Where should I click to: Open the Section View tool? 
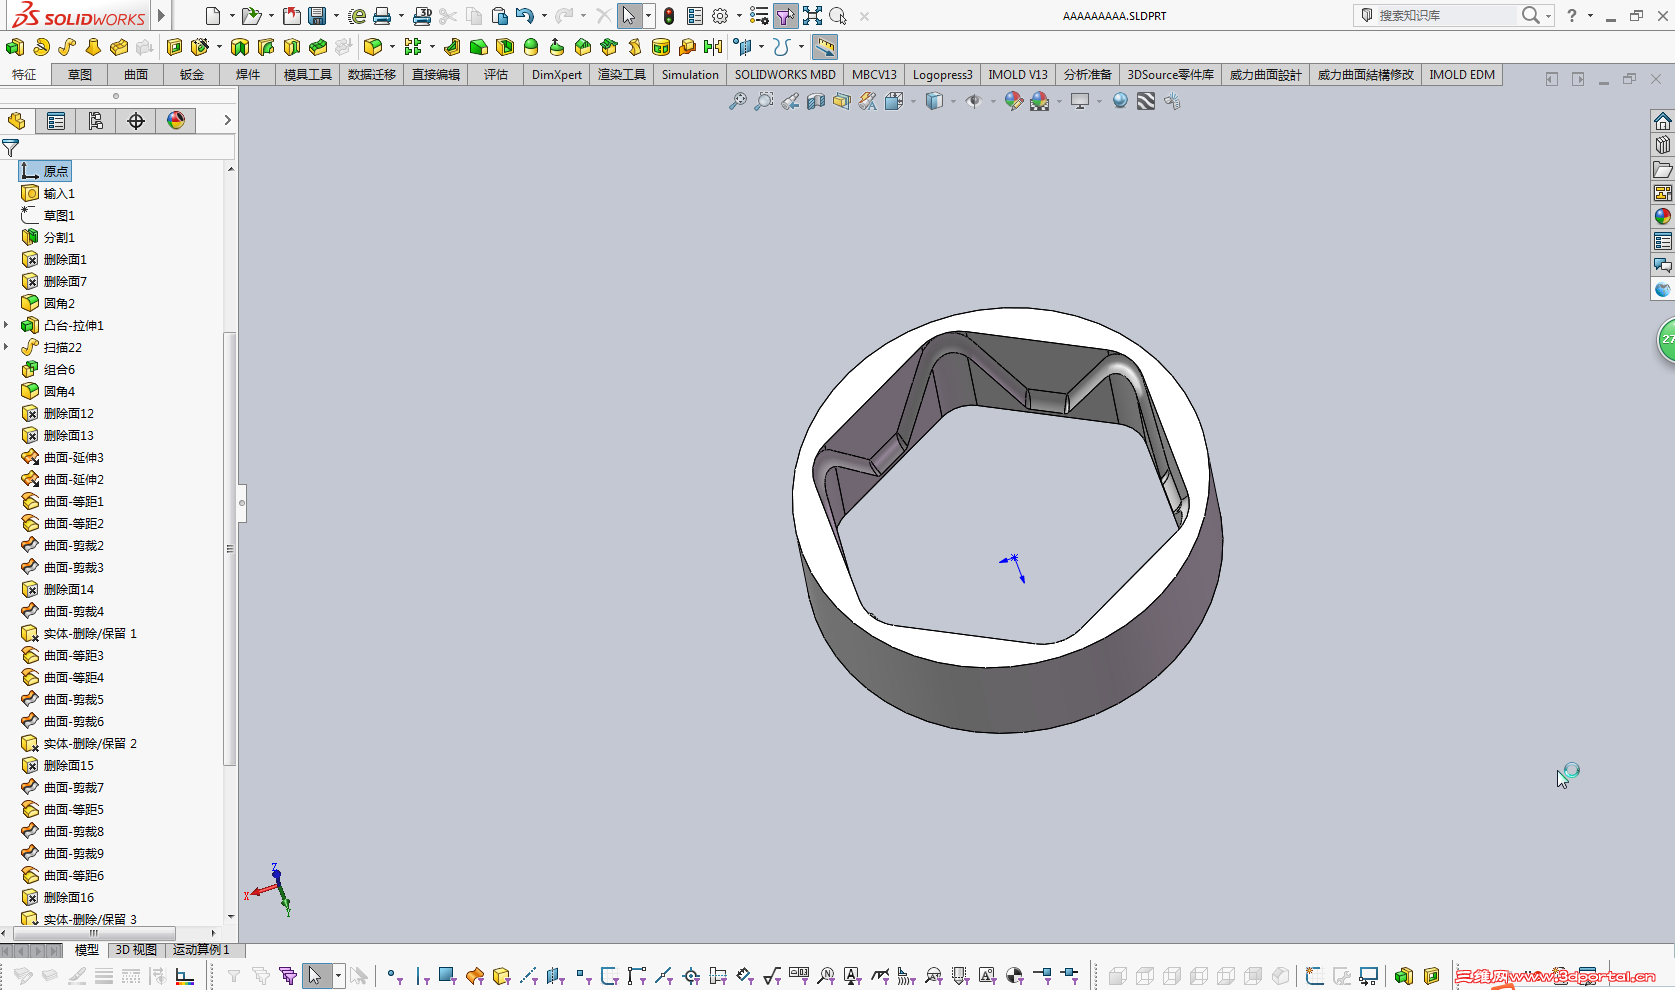pyautogui.click(x=816, y=101)
